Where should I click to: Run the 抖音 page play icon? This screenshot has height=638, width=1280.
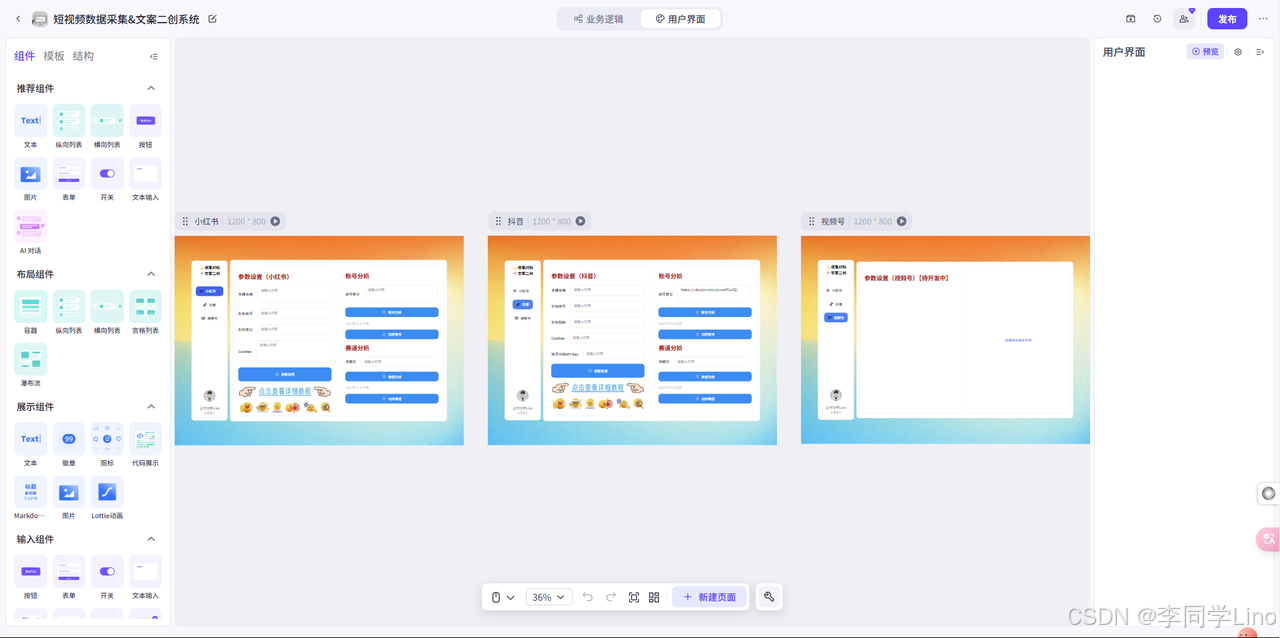(580, 221)
